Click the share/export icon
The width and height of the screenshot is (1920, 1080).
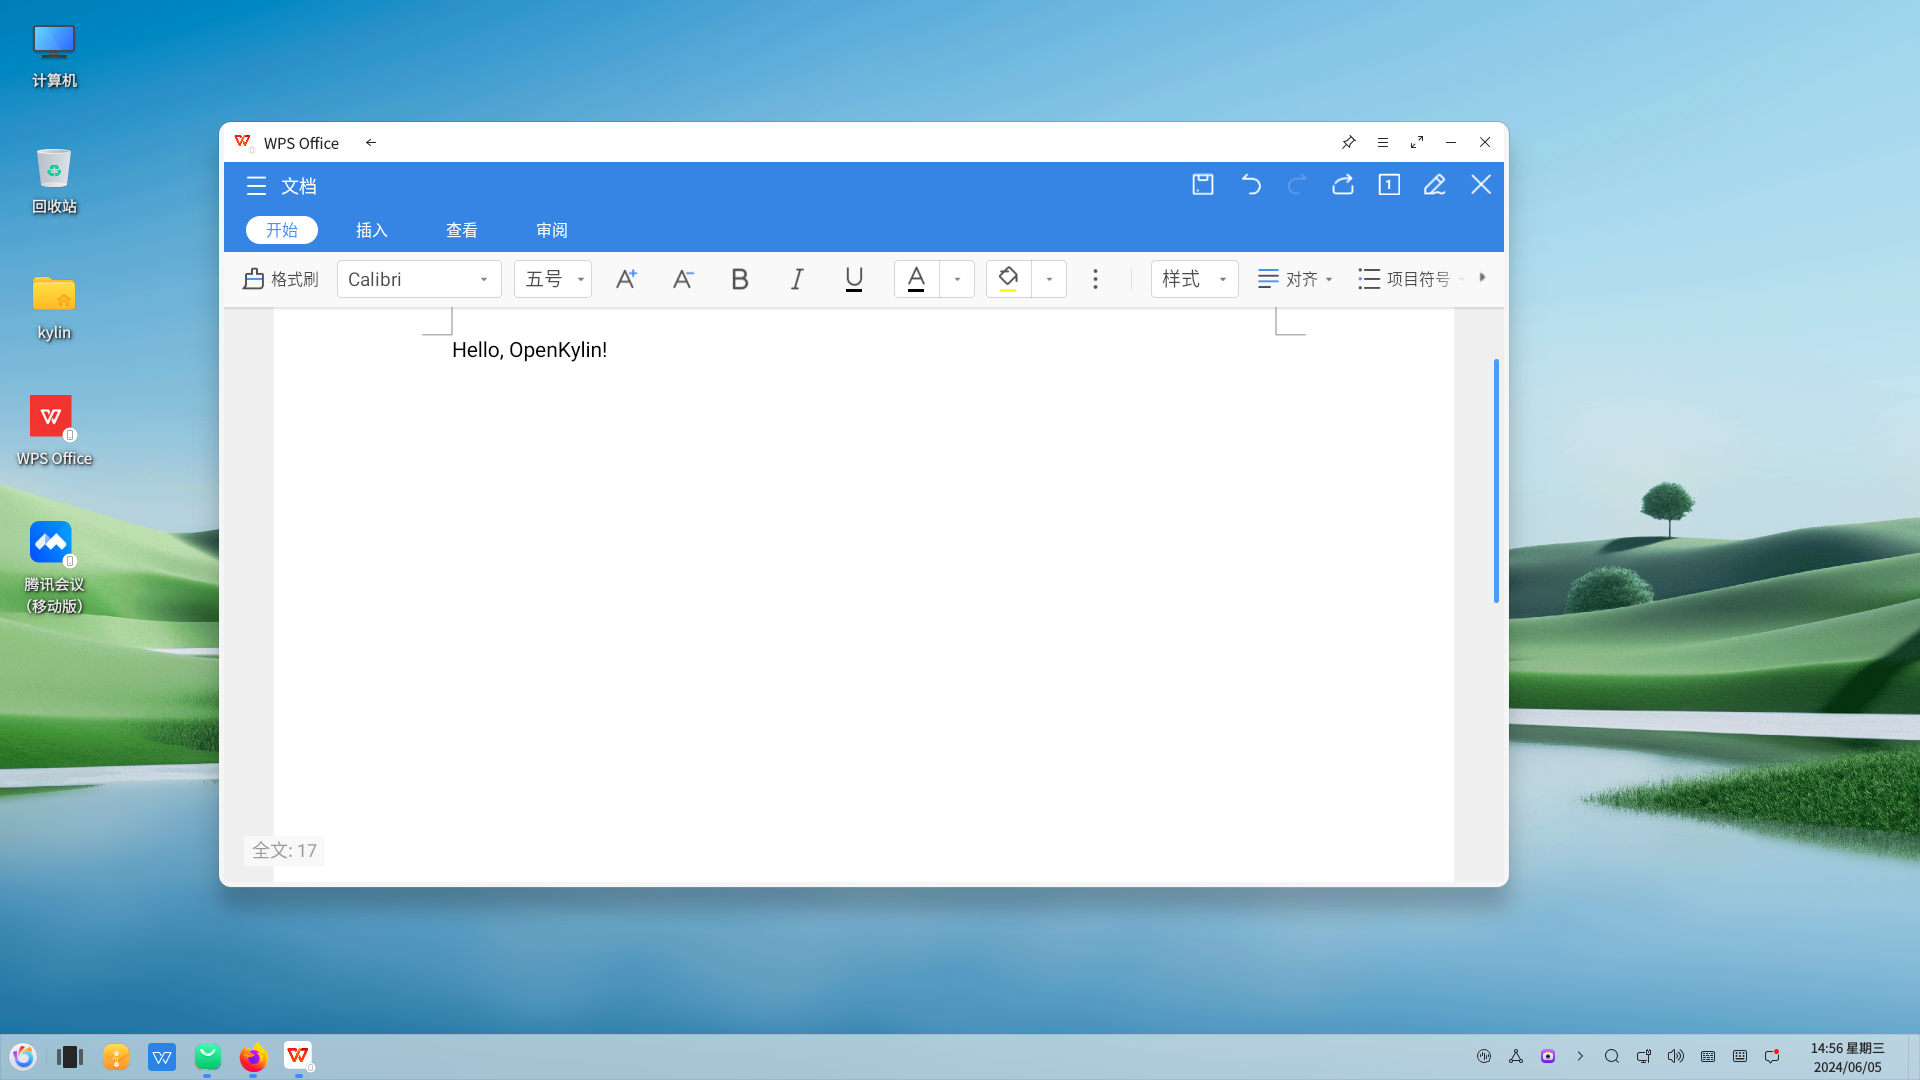click(1343, 185)
